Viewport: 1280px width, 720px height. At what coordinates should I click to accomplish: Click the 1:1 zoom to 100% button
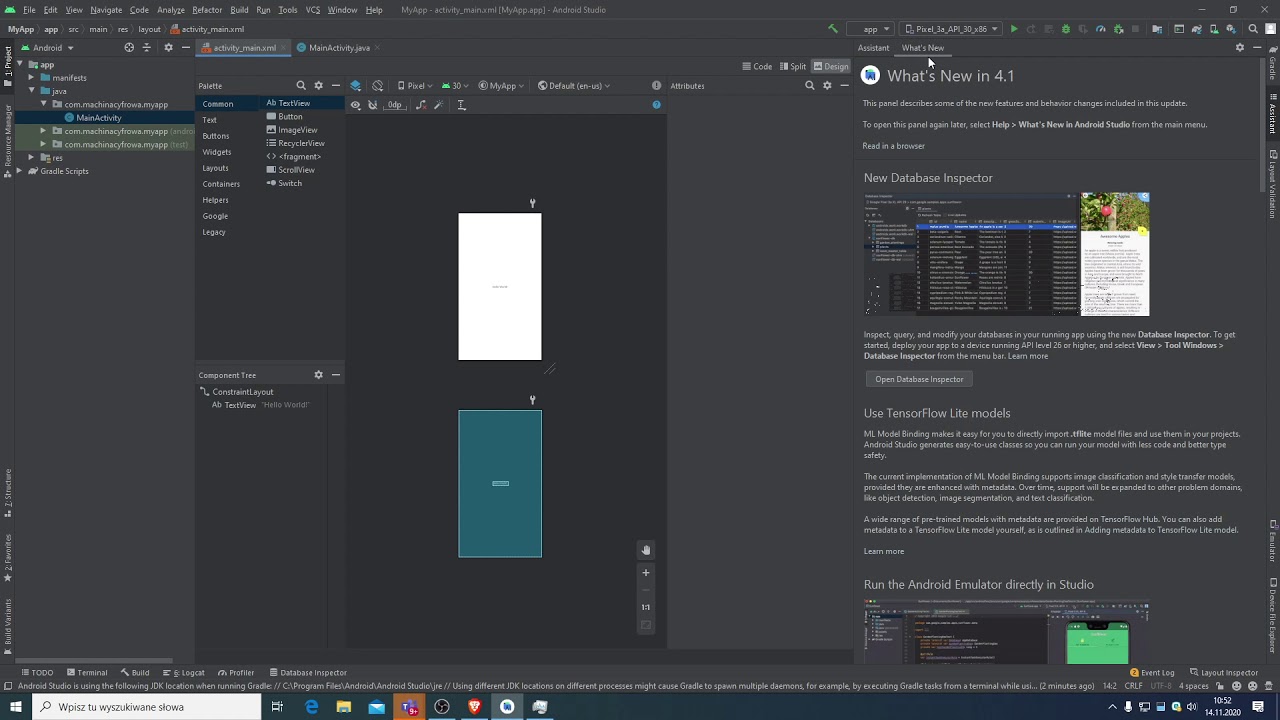[x=646, y=607]
